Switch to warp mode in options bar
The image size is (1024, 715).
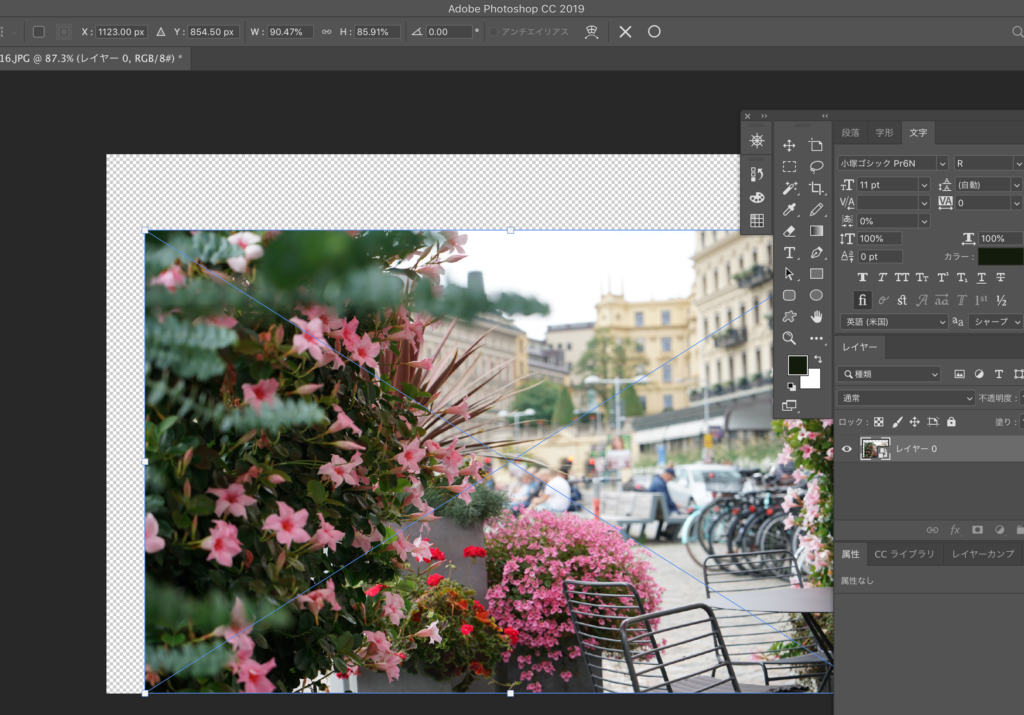(x=591, y=32)
